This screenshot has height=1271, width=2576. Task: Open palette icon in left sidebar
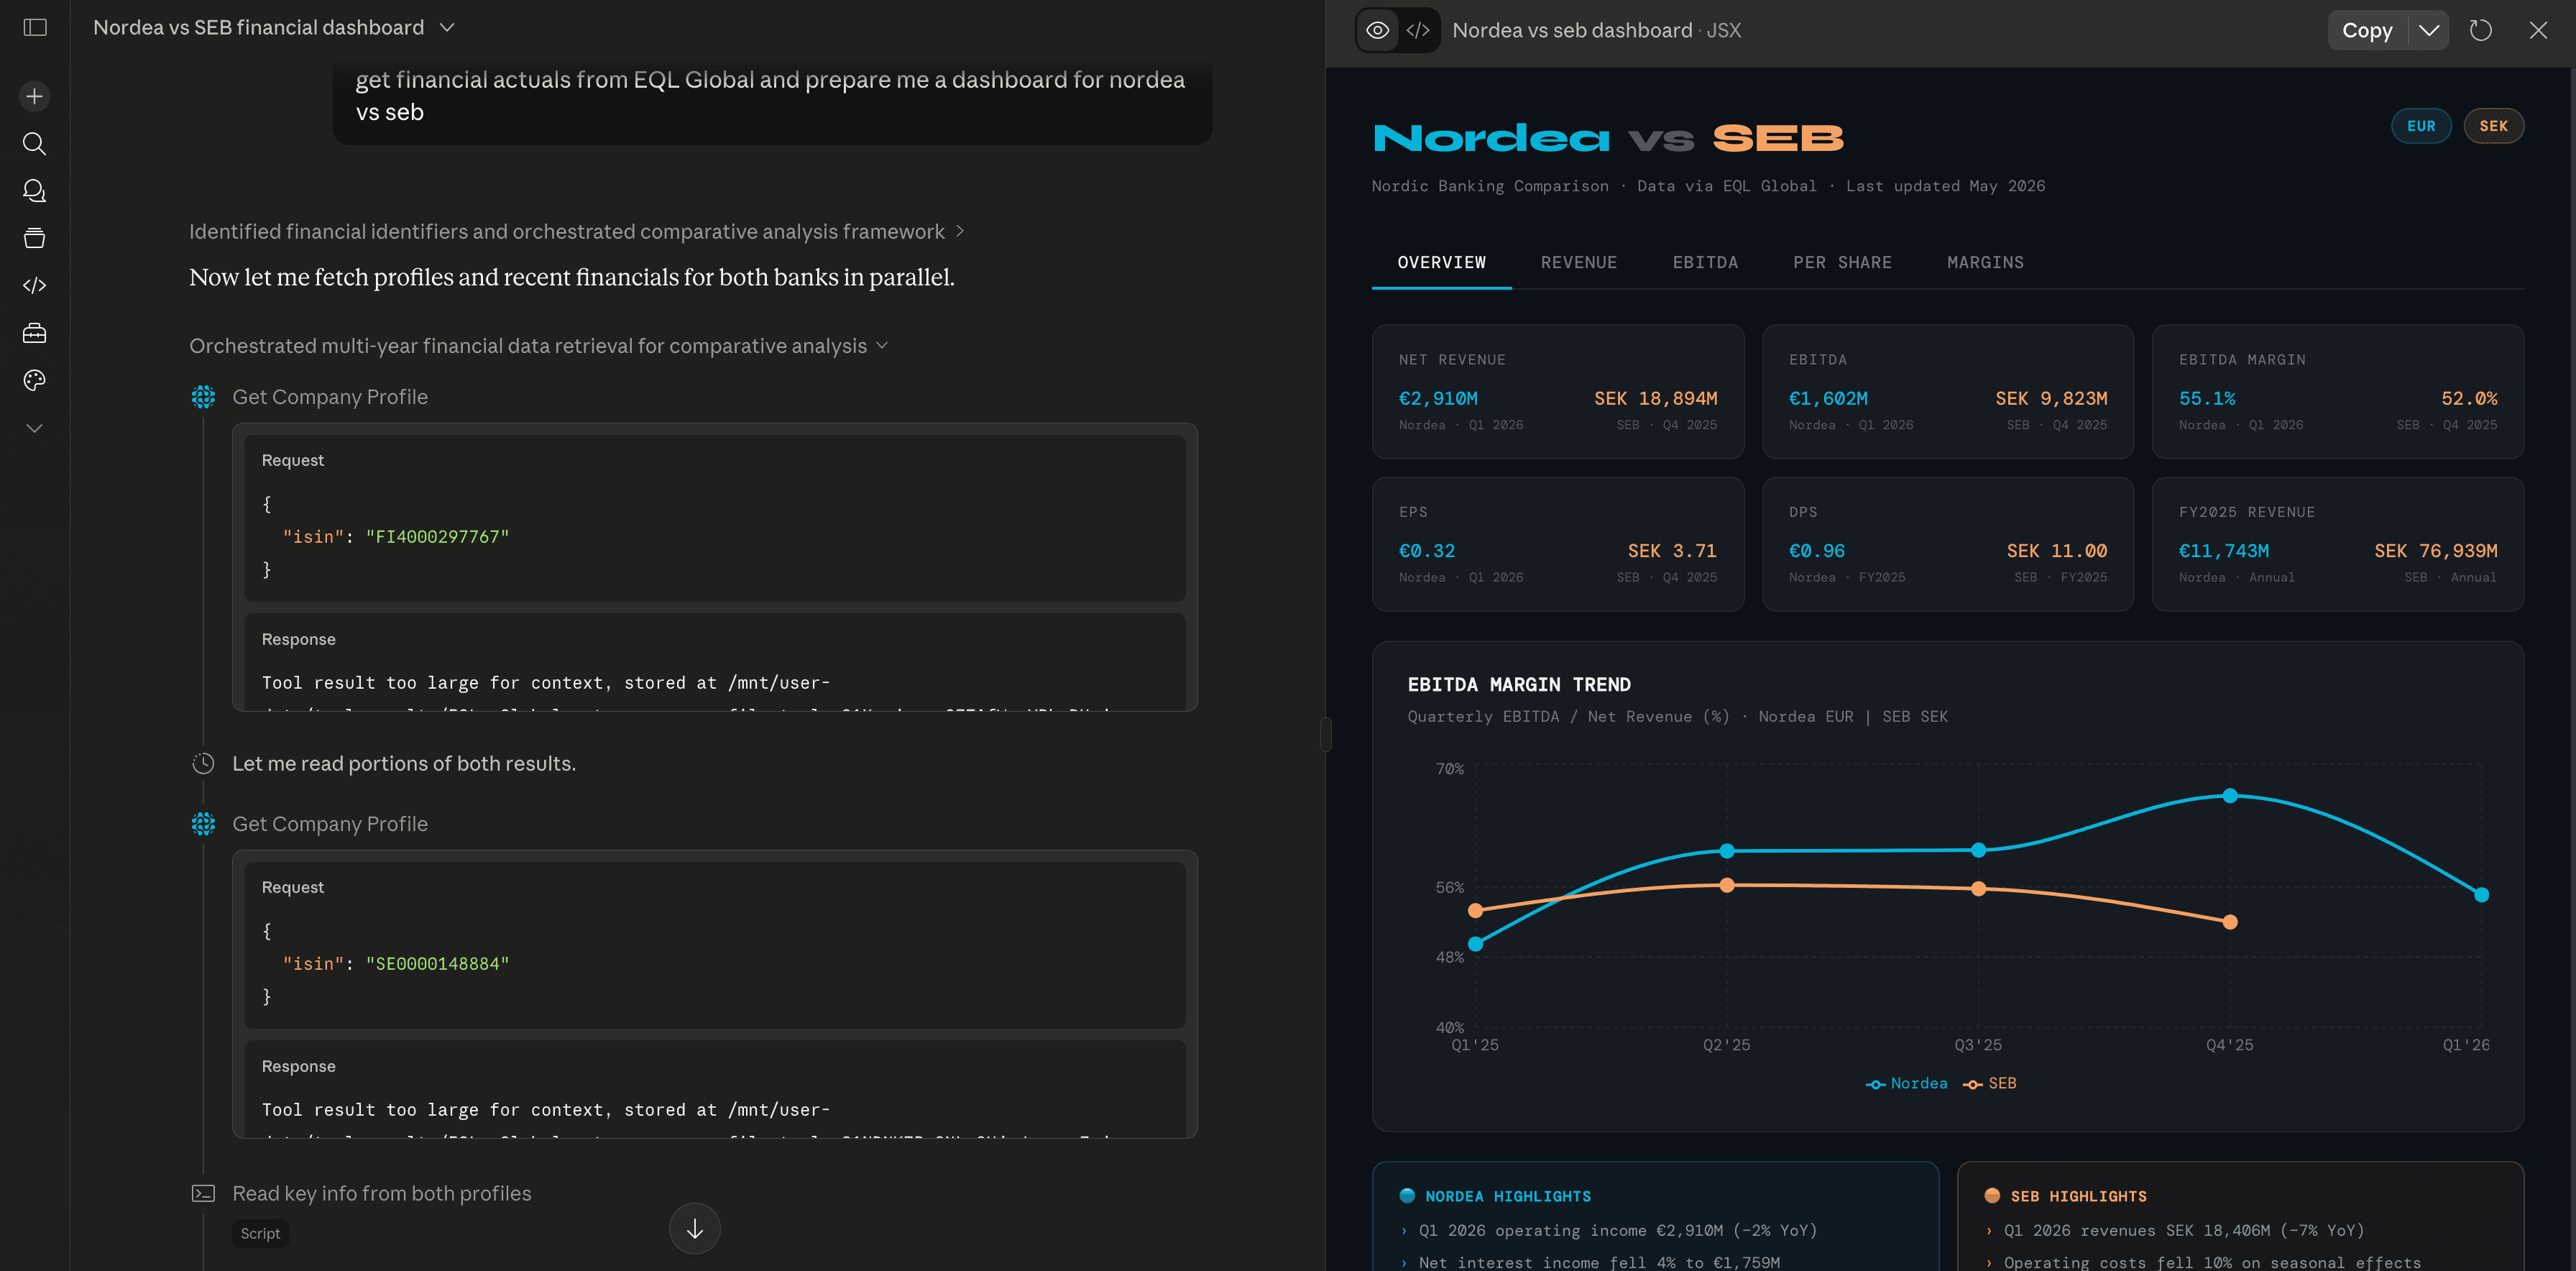[35, 380]
